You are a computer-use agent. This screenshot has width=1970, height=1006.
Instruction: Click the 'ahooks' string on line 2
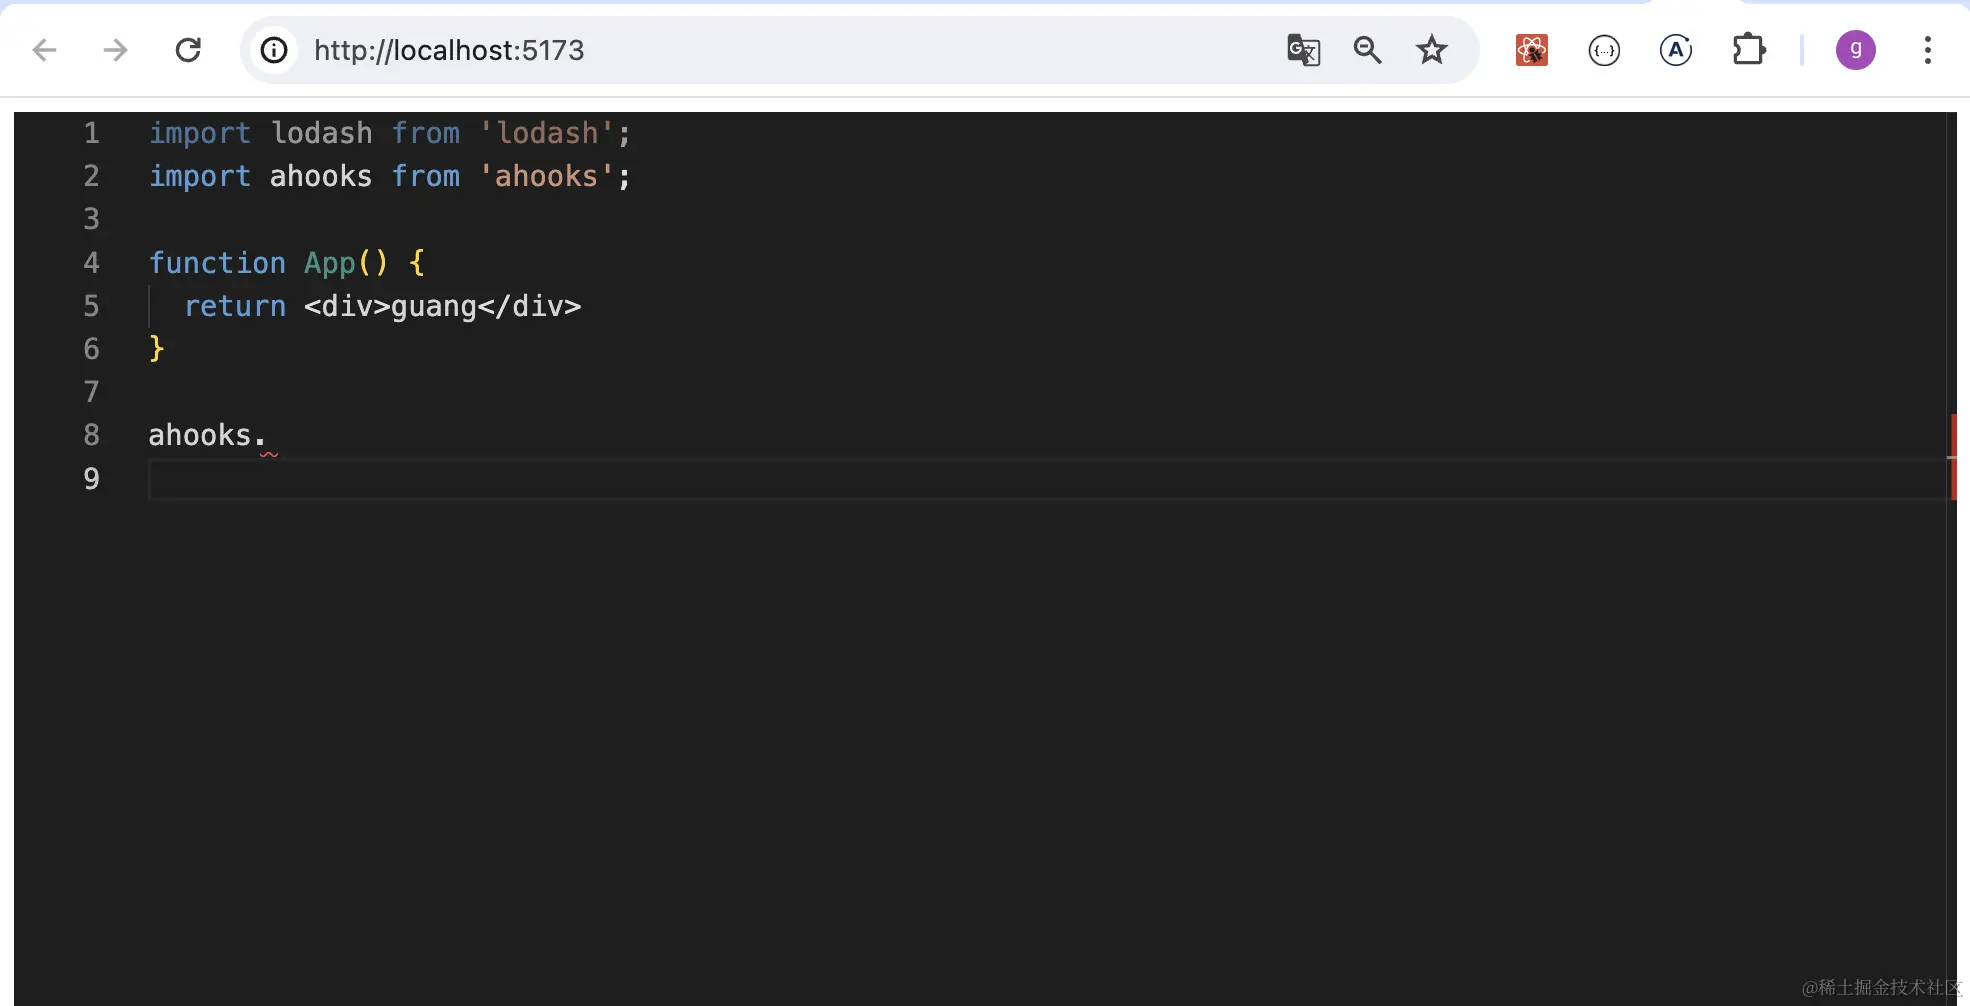(x=546, y=176)
